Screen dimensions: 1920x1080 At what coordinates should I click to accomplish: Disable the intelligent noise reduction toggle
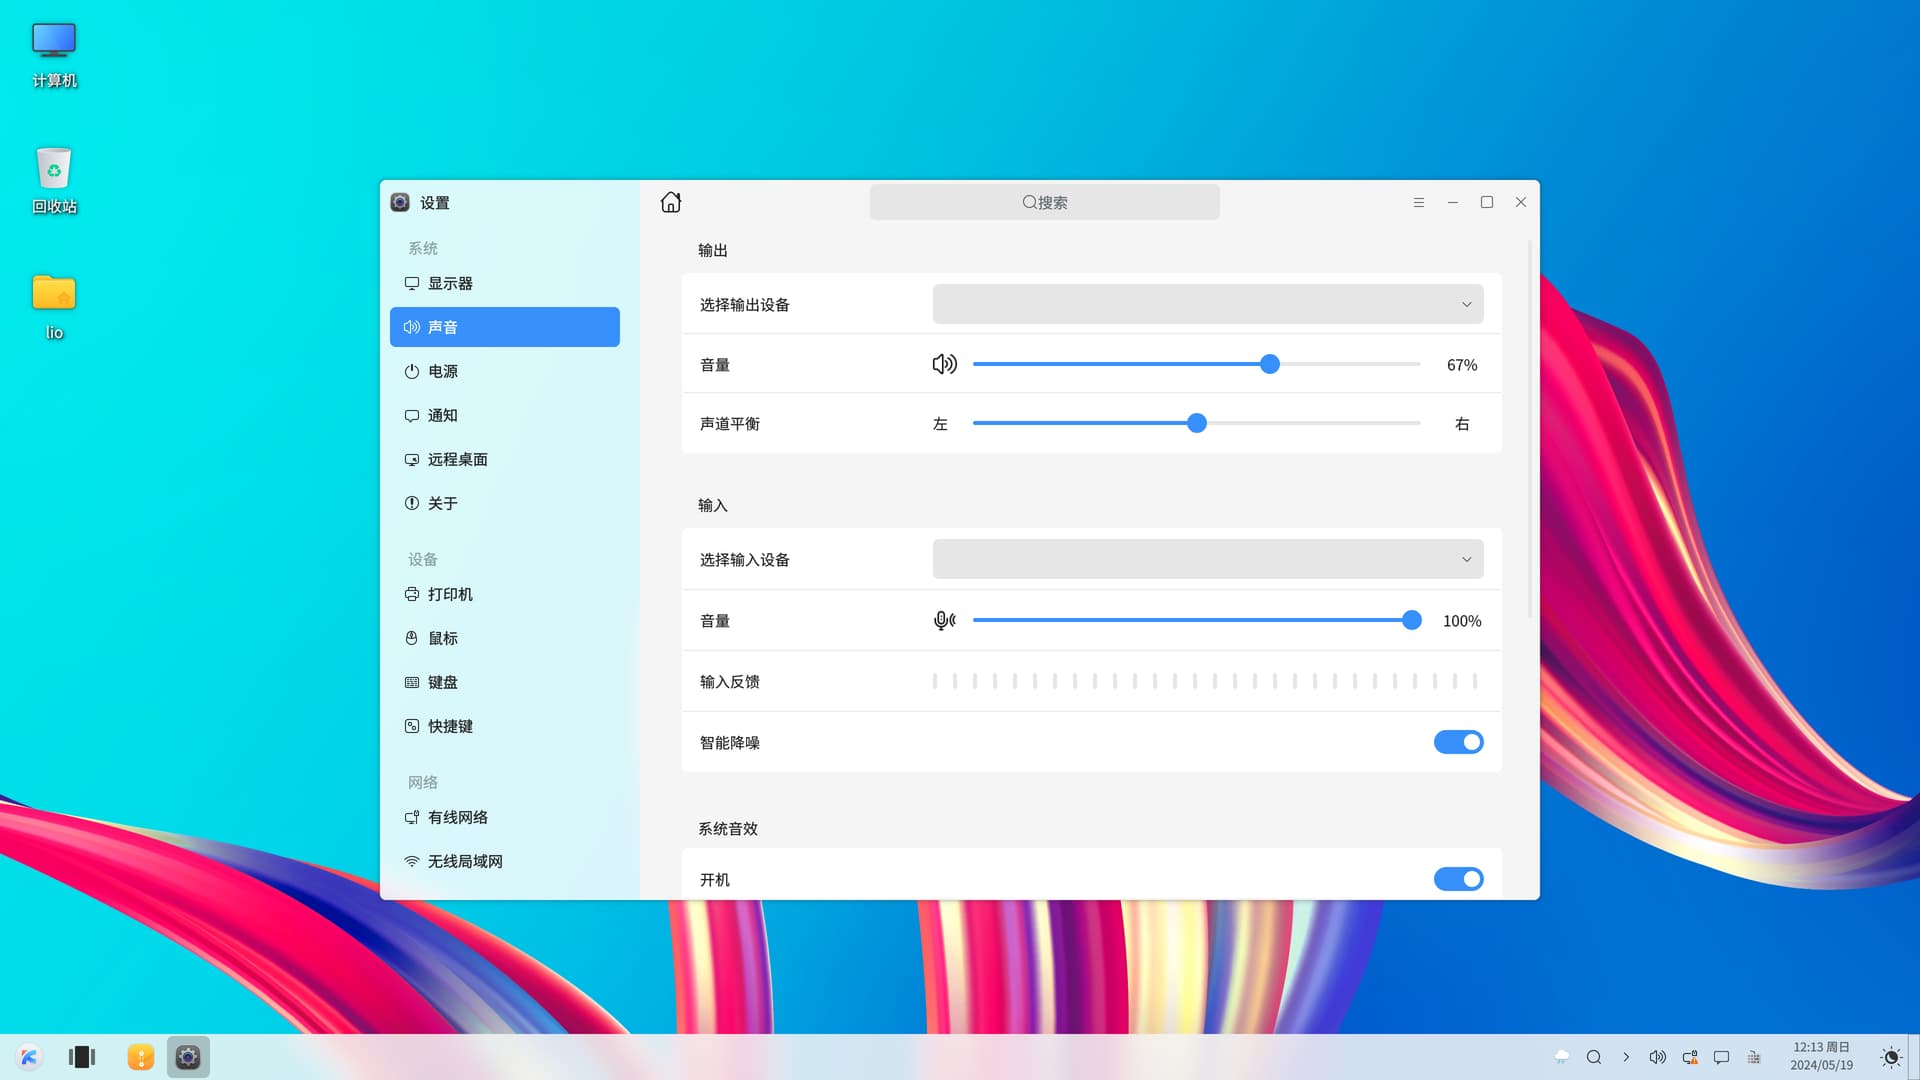[1458, 742]
